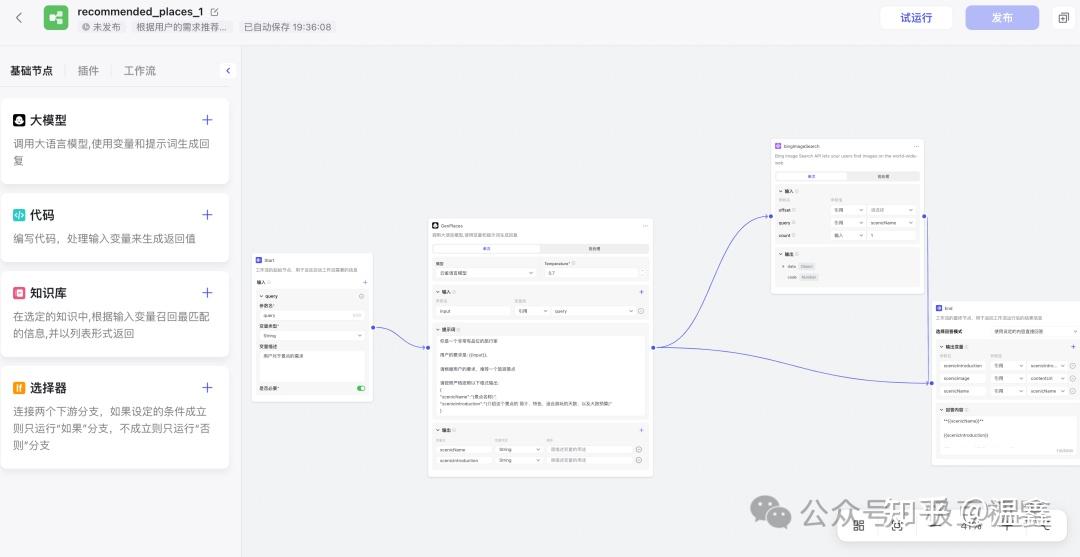This screenshot has height=557, width=1080.
Task: Click the 发布 button
Action: [1002, 18]
